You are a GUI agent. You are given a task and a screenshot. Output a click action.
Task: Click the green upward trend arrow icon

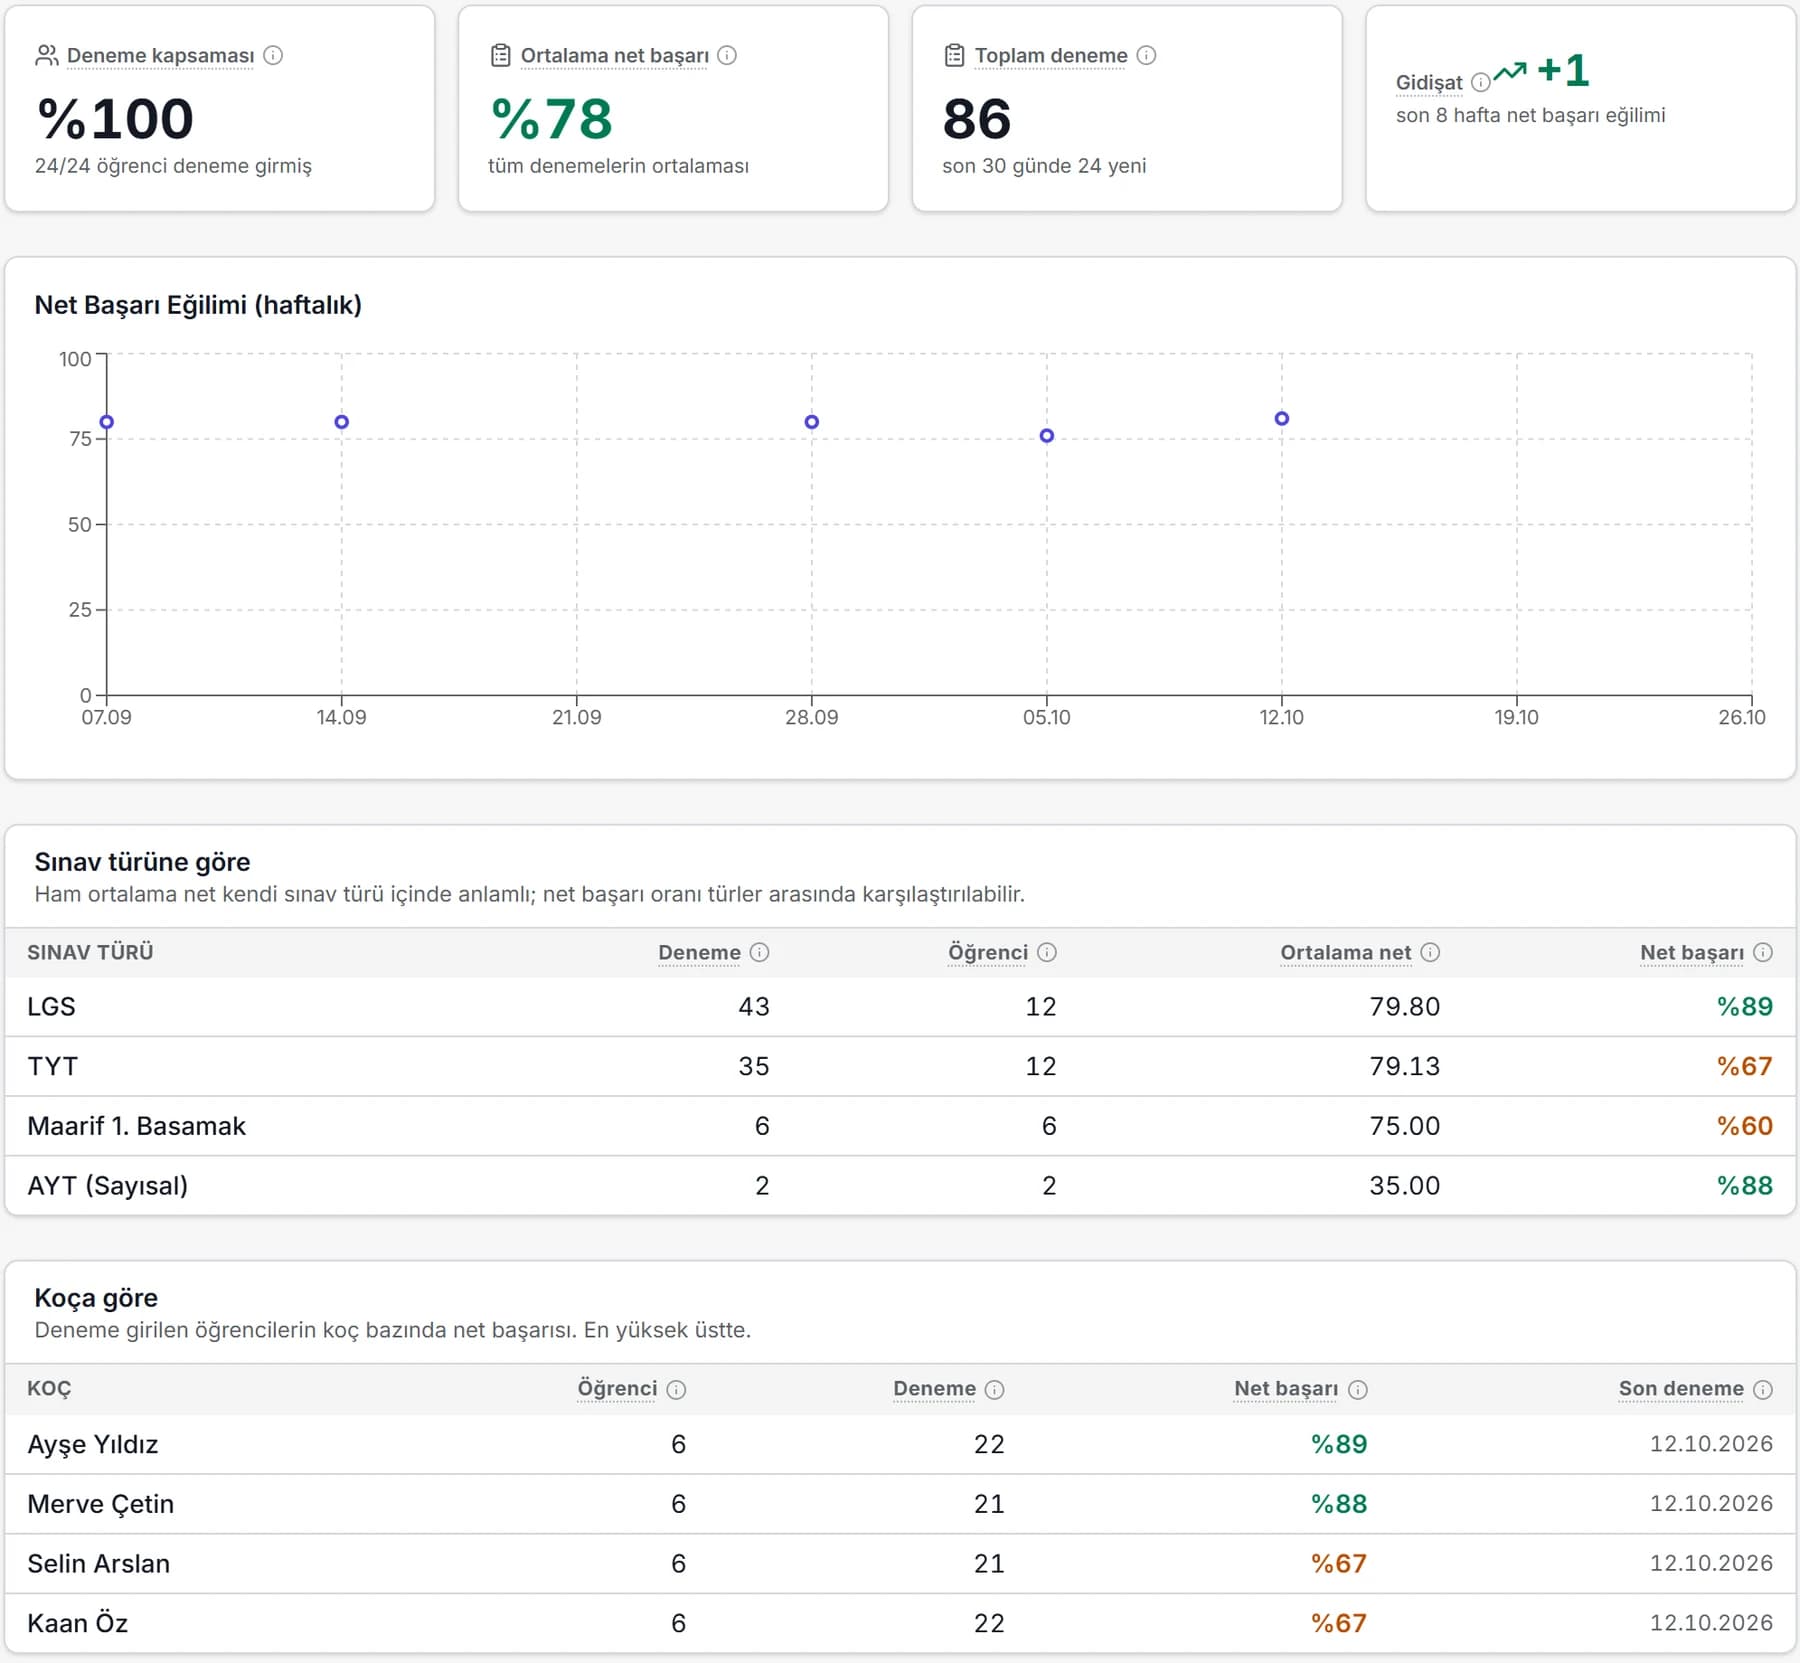(1510, 71)
